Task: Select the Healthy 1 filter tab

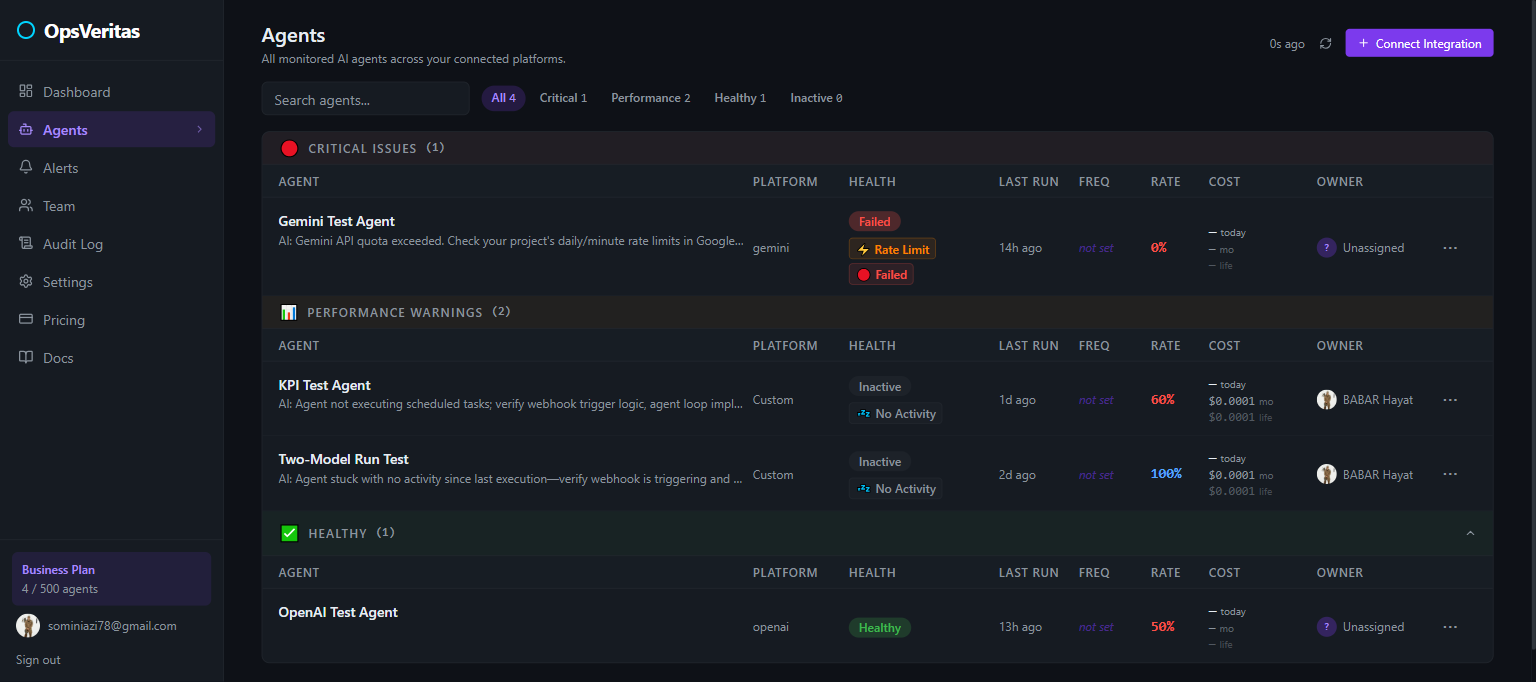Action: 740,98
